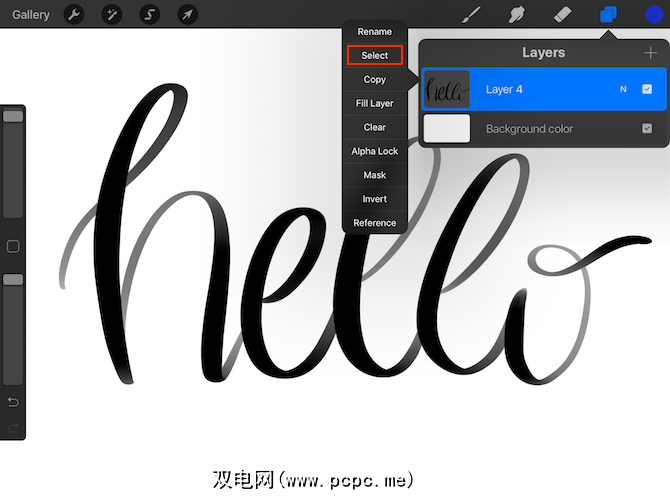Open blend mode N for Layer 4
The height and width of the screenshot is (503, 670).
623,89
